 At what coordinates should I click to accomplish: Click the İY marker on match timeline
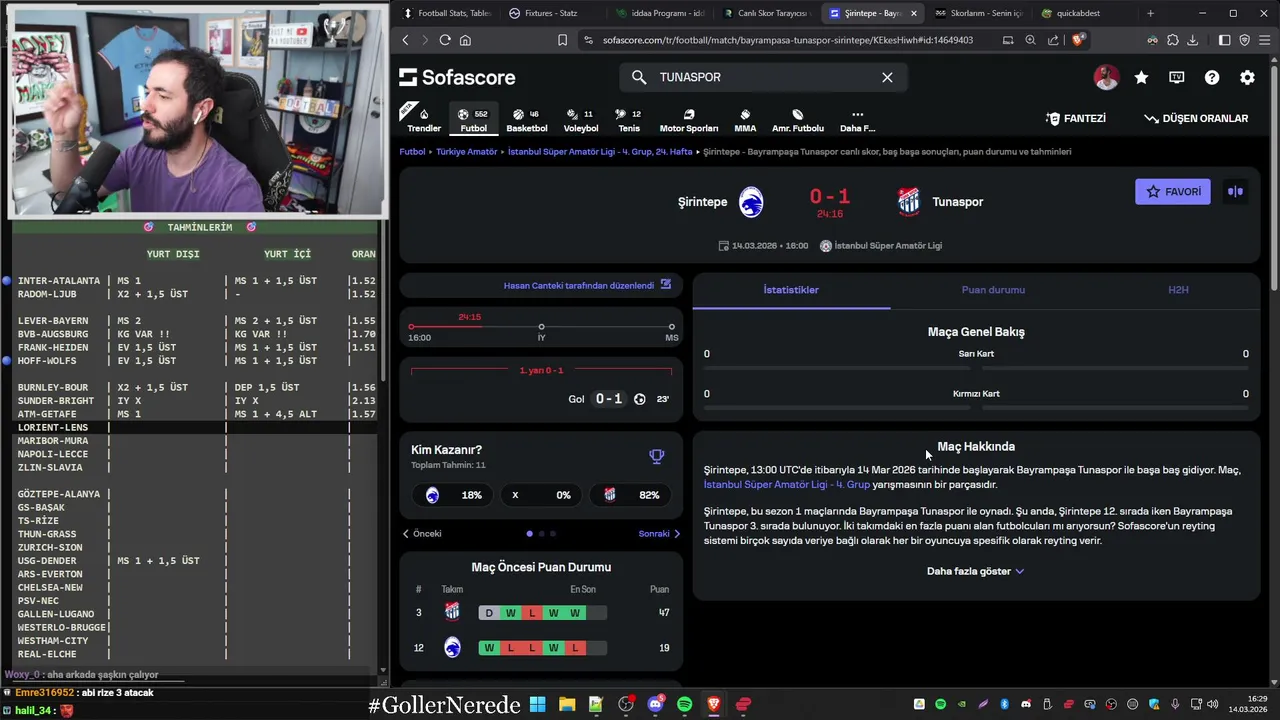pyautogui.click(x=541, y=327)
